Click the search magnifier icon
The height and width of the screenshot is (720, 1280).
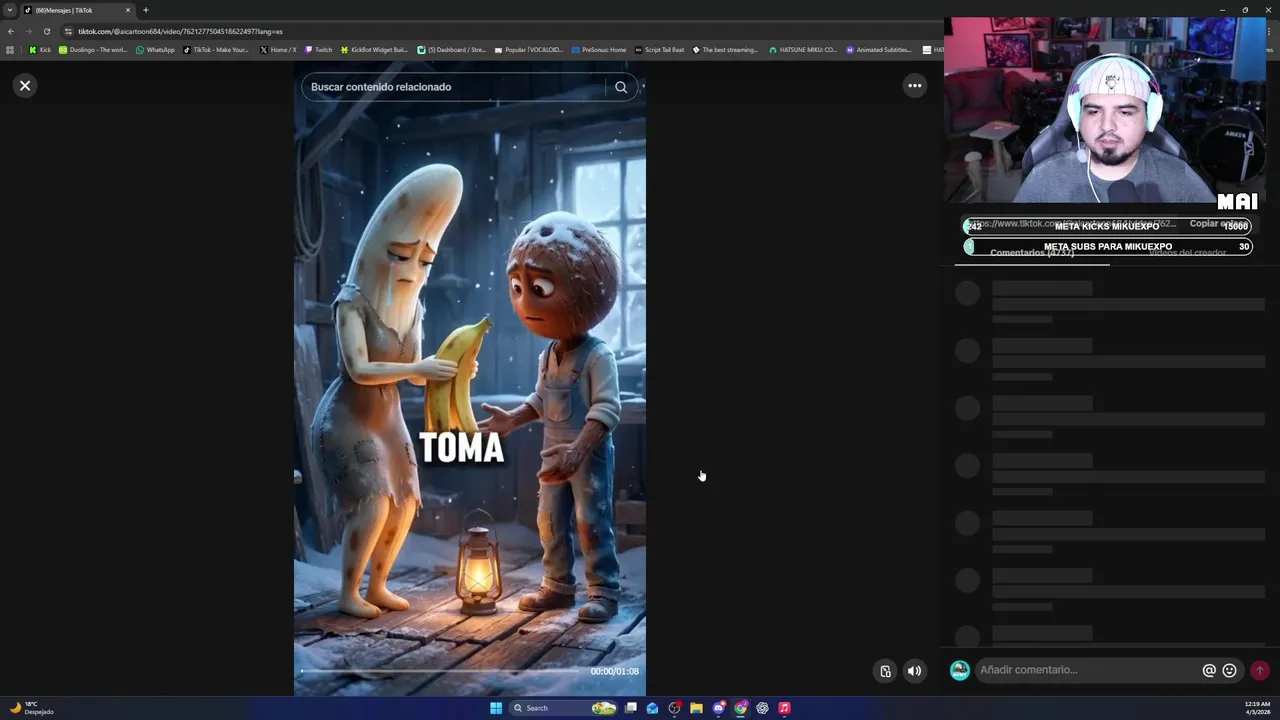click(x=621, y=87)
